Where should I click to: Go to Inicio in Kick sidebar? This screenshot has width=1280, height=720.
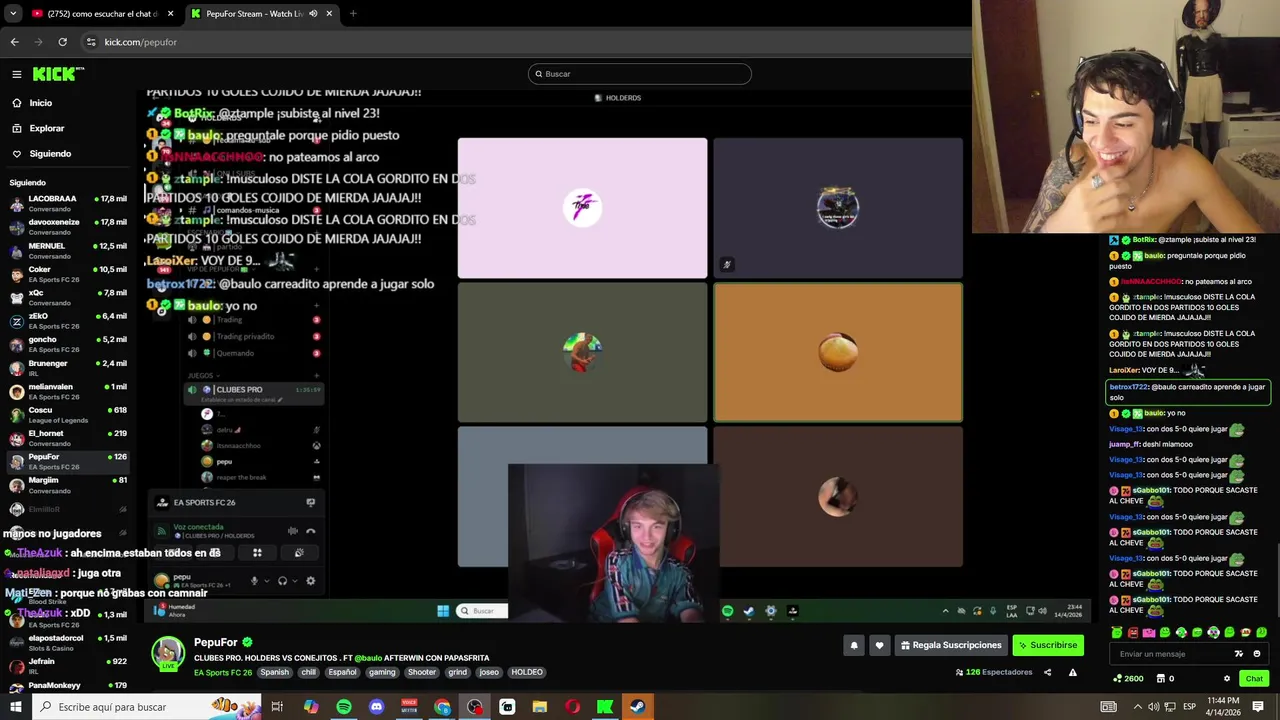[40, 103]
